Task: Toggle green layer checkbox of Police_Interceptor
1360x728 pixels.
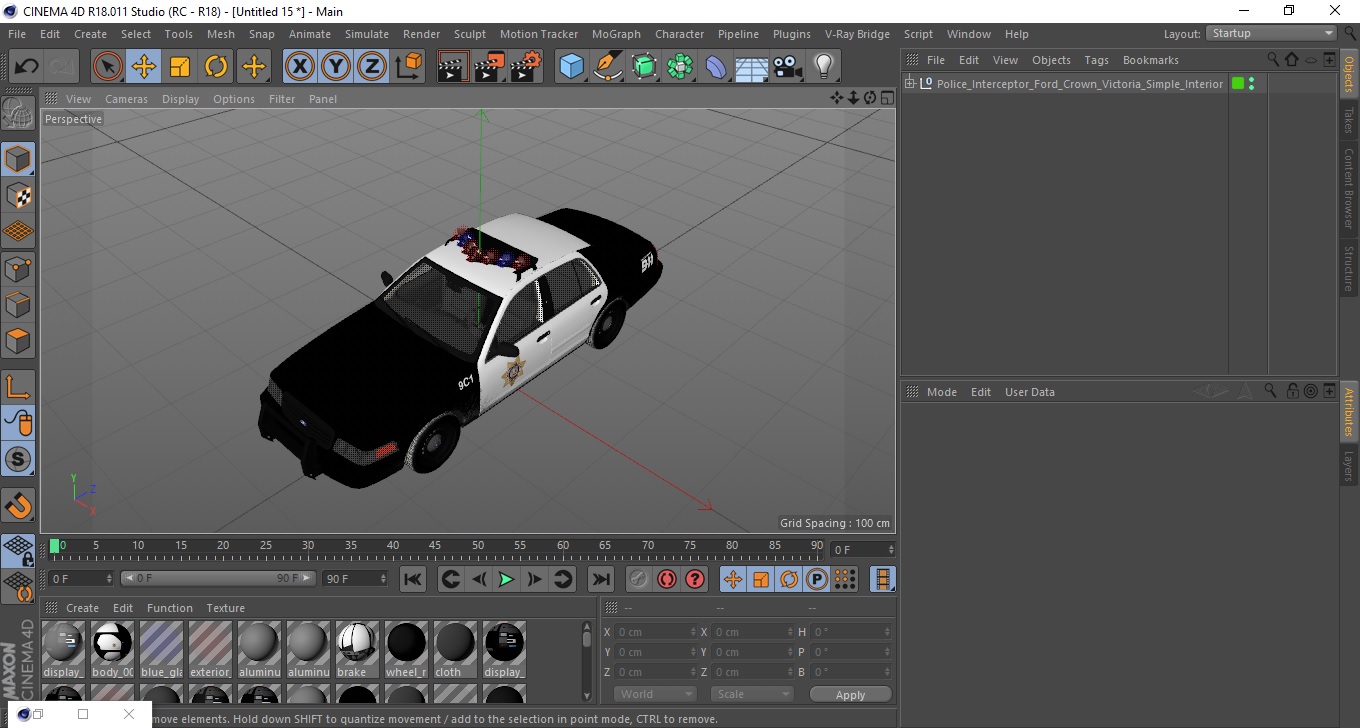Action: point(1238,84)
